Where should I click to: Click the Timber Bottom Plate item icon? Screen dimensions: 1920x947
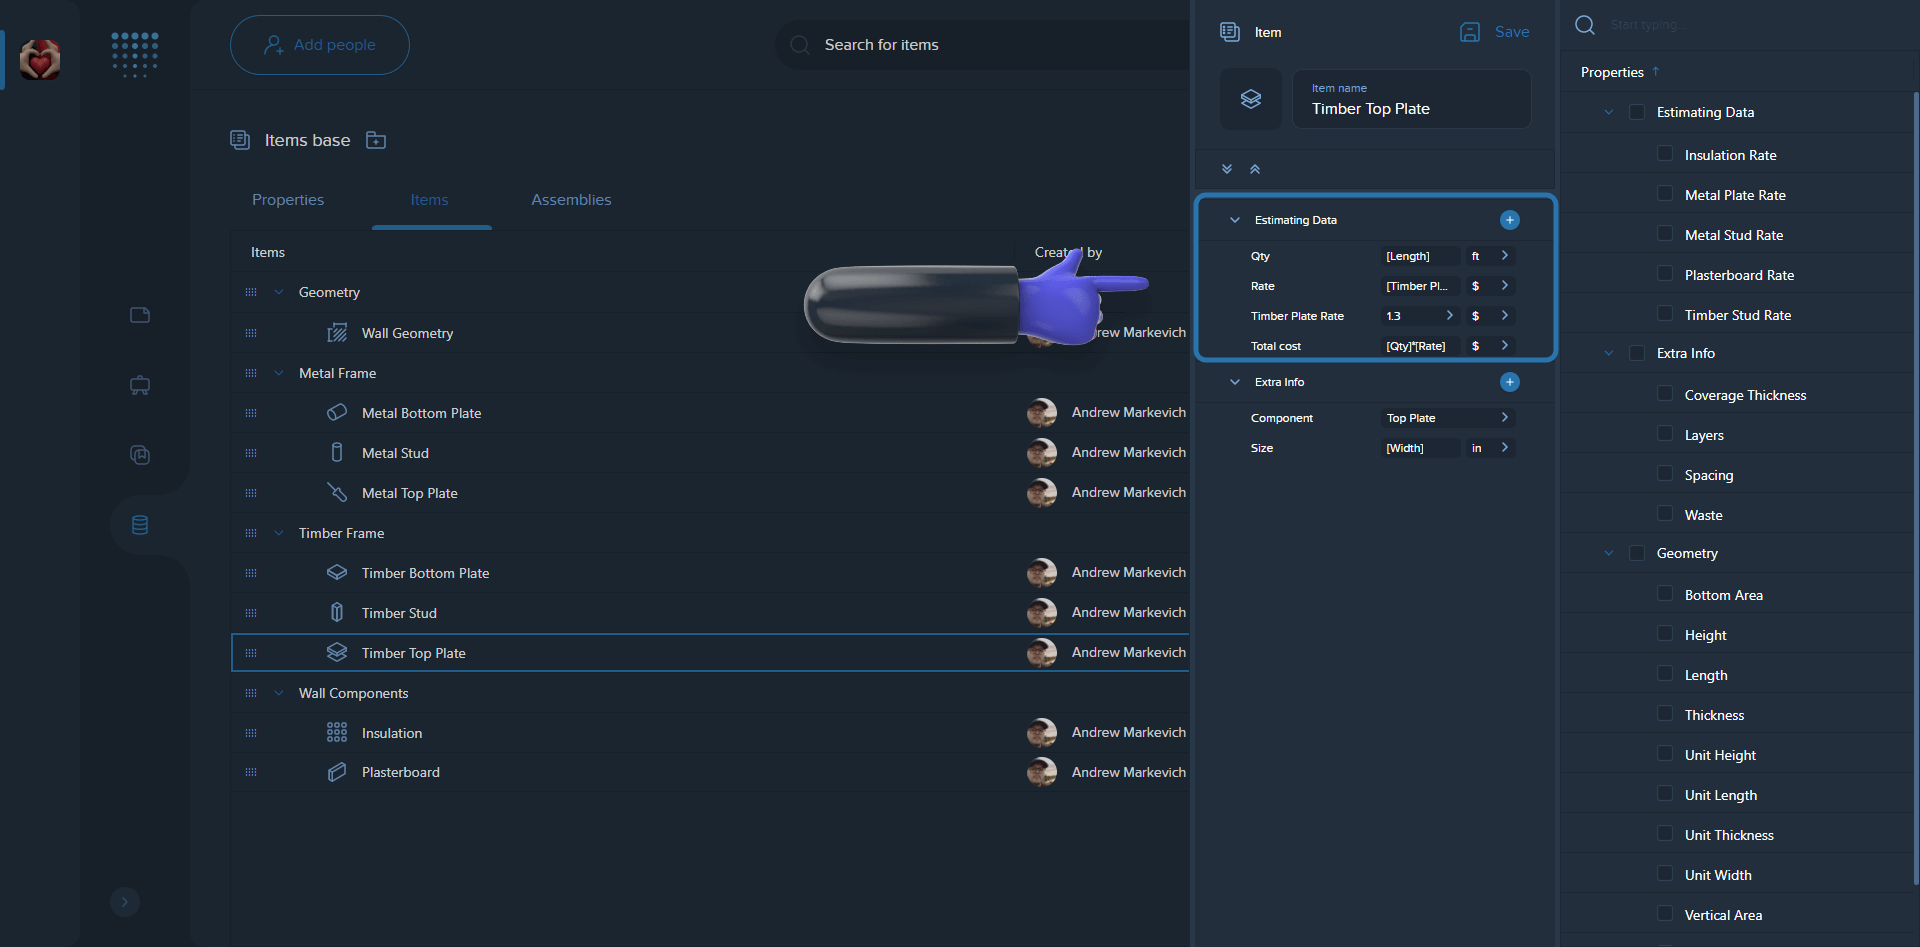[x=337, y=572]
